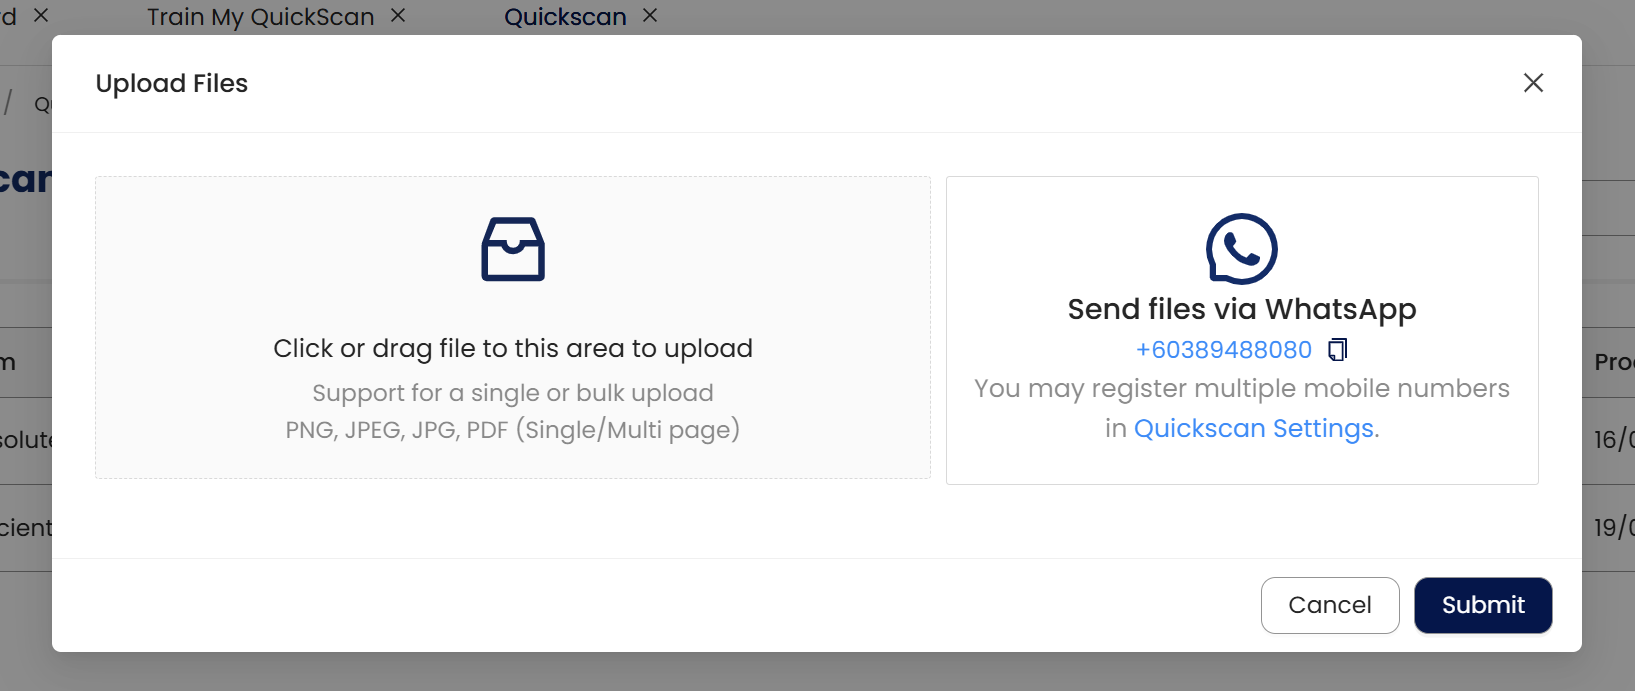The image size is (1635, 691).
Task: Click the PNG, JPEG, JPG, PDF formats line
Action: pos(513,430)
